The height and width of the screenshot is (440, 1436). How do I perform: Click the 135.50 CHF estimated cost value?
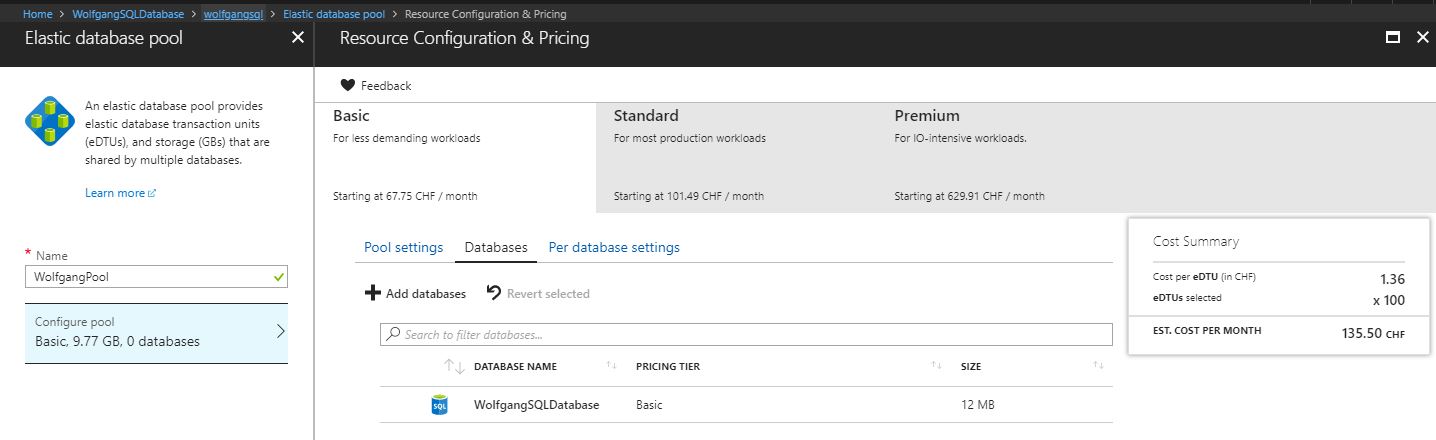(x=1373, y=333)
